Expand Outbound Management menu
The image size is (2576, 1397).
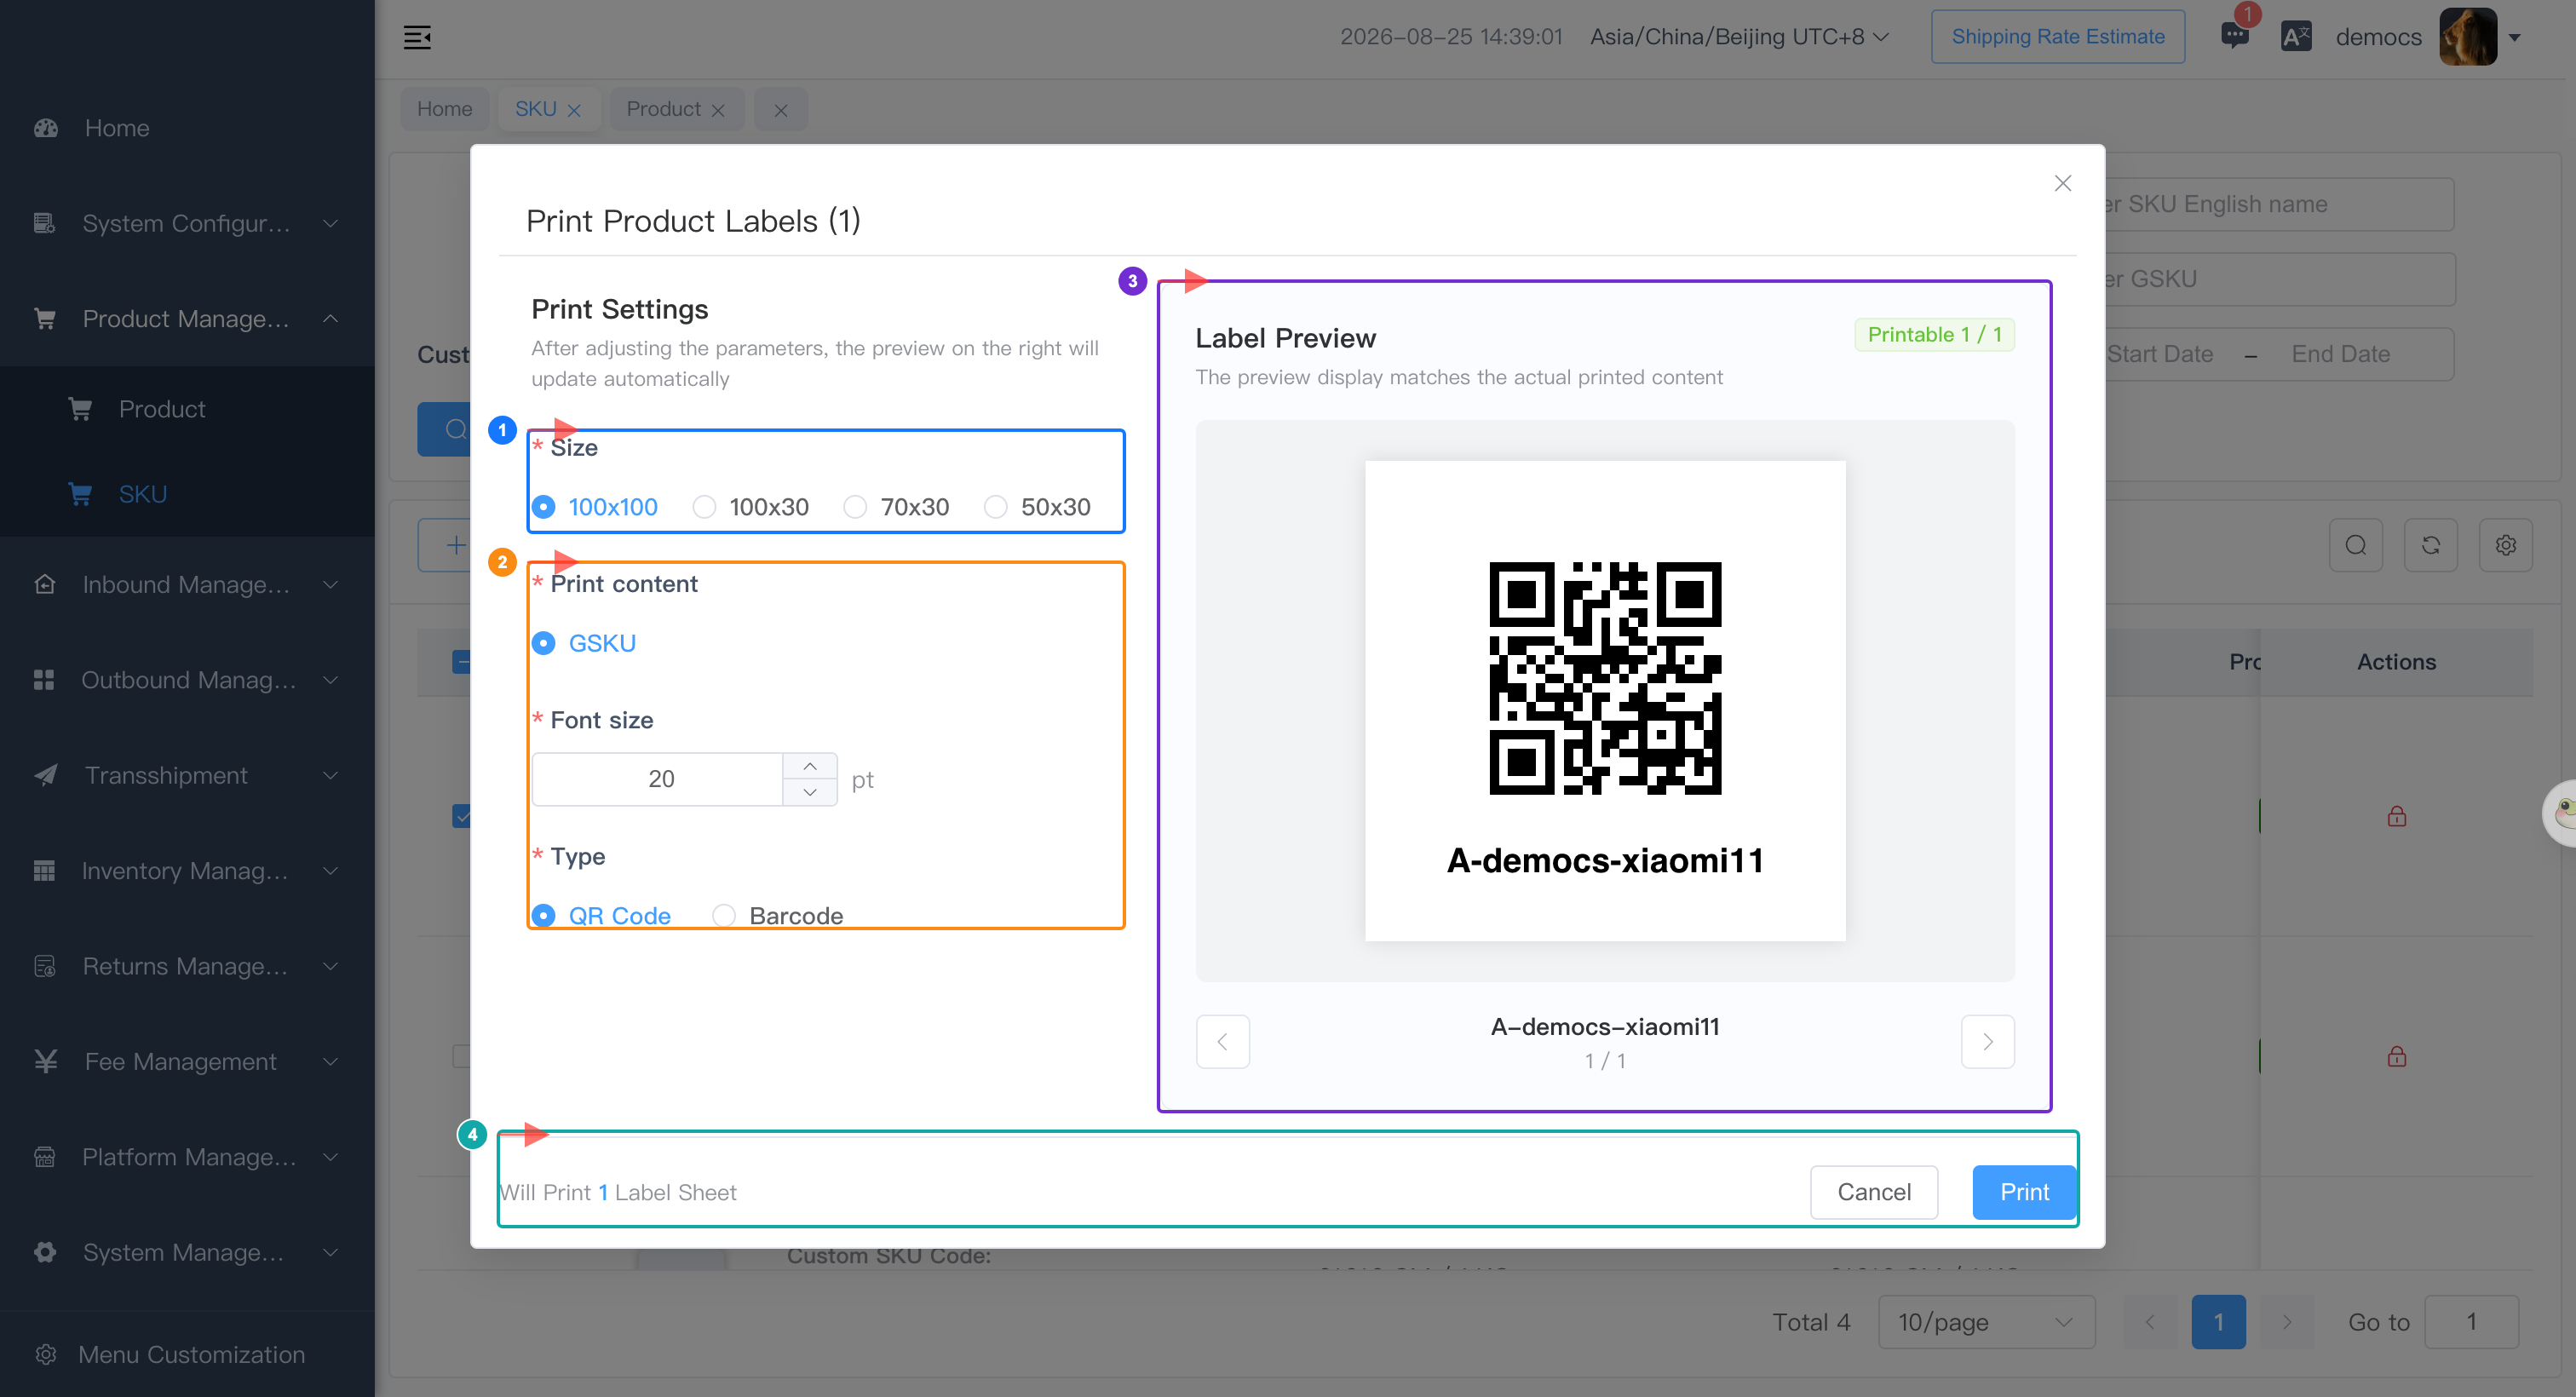pos(331,680)
